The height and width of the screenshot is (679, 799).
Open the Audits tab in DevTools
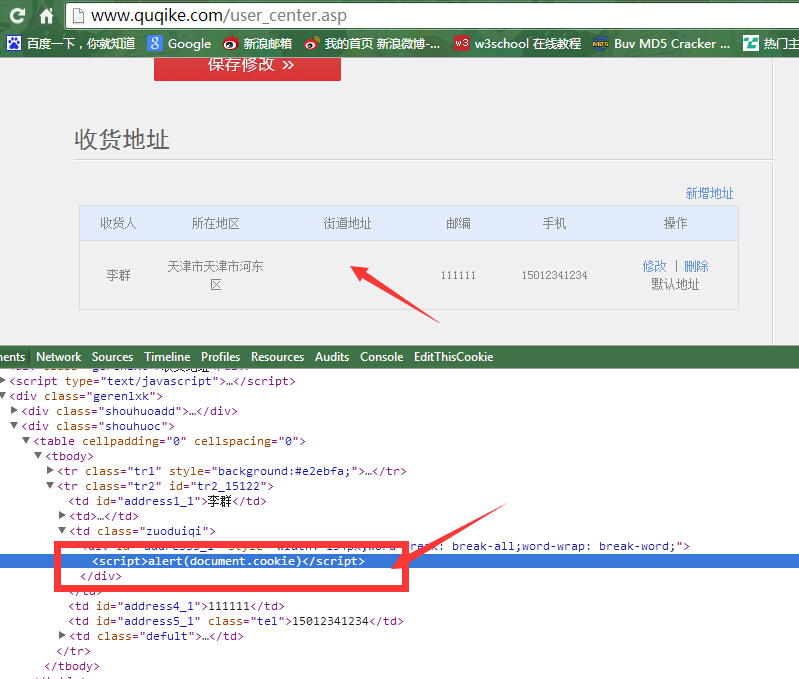tap(332, 357)
